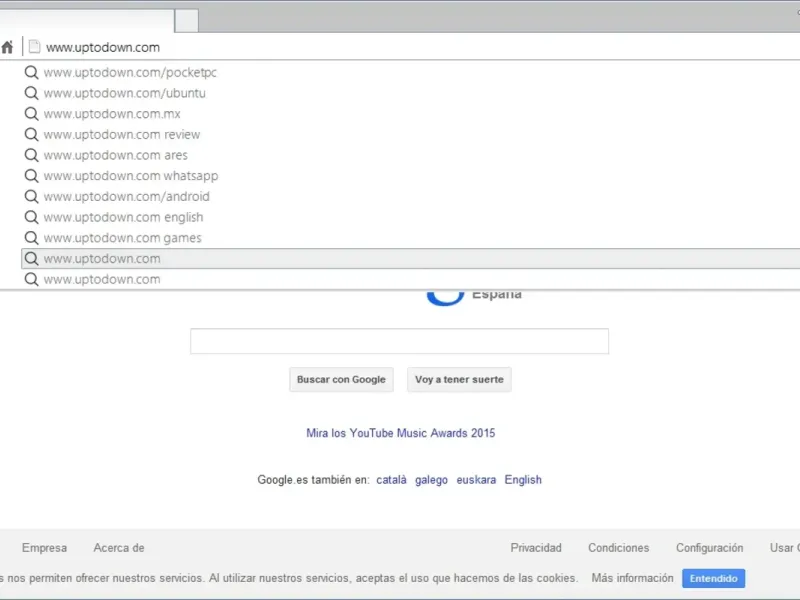800x600 pixels.
Task: Open the Configuración footer link
Action: pyautogui.click(x=709, y=547)
